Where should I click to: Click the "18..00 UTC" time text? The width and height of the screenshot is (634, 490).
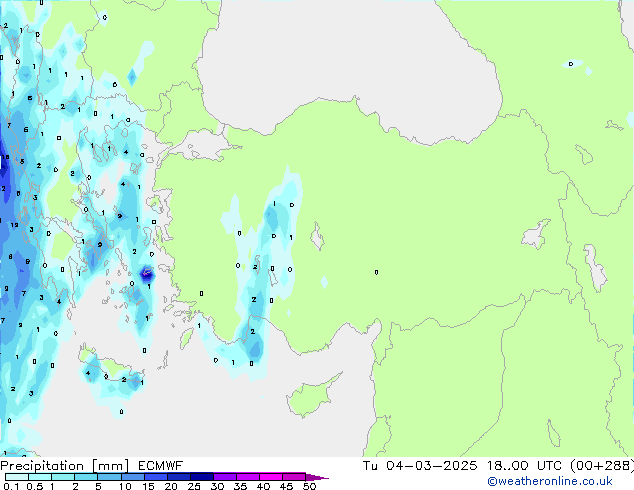(x=524, y=466)
